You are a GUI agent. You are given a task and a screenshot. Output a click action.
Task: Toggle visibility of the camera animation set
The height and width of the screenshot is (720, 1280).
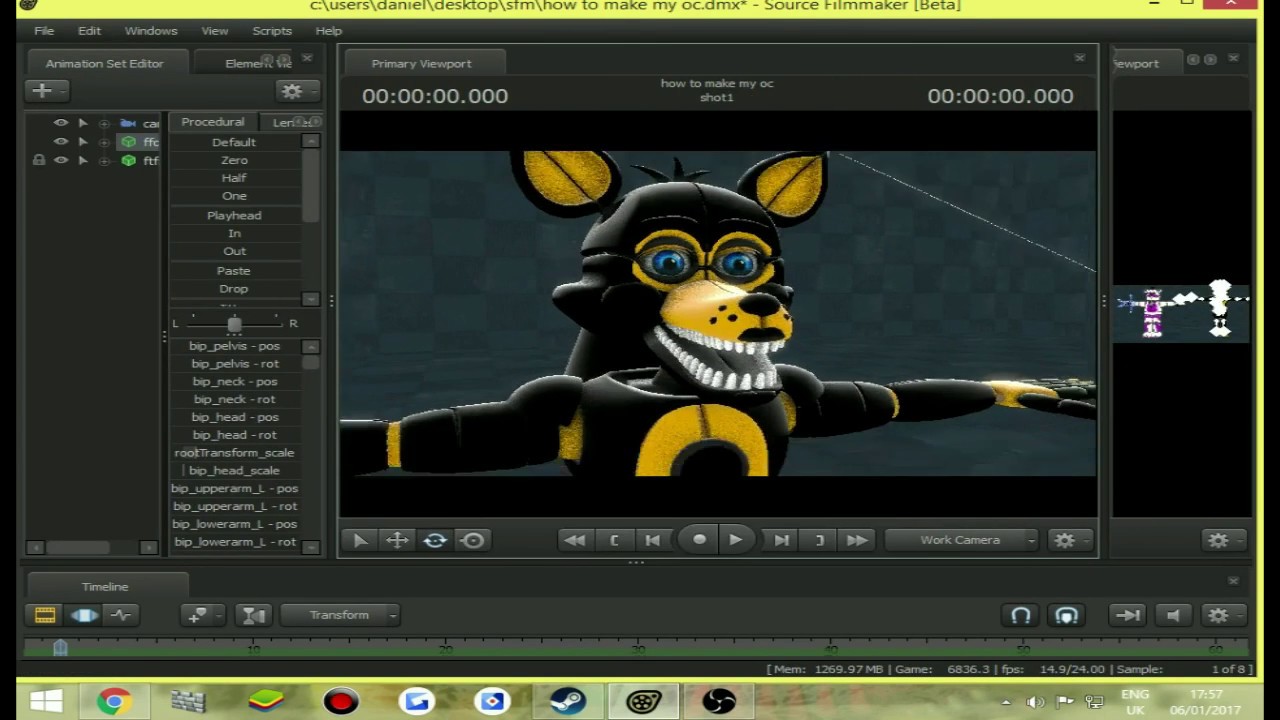(x=61, y=123)
